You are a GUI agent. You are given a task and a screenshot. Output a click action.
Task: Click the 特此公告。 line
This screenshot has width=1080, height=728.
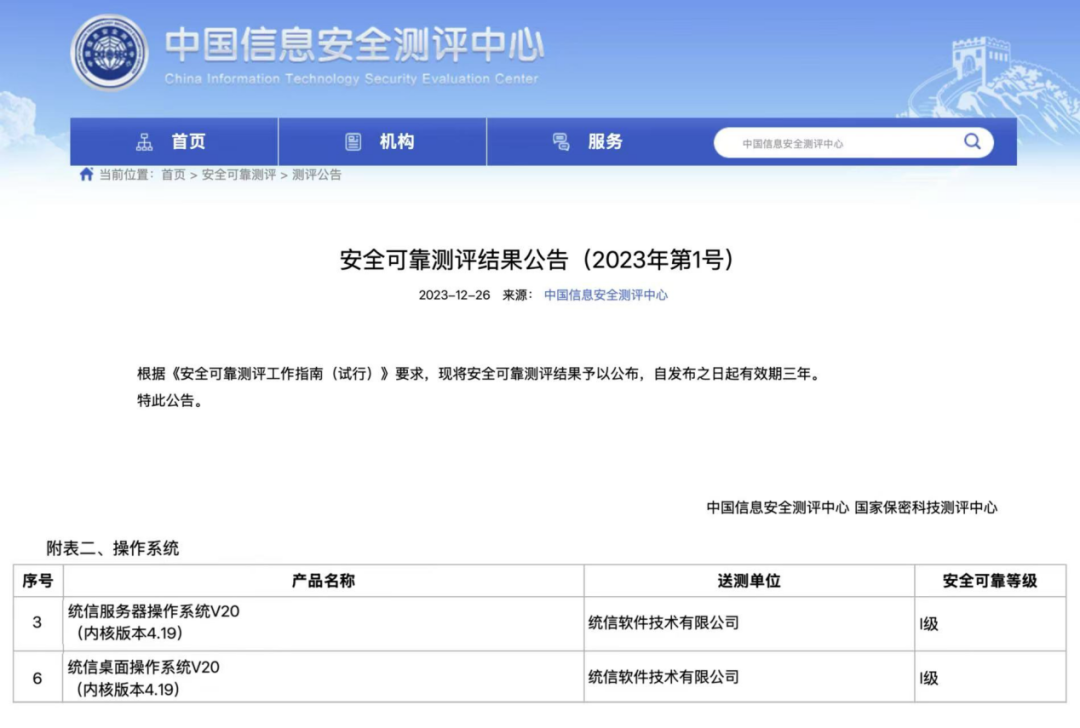170,400
